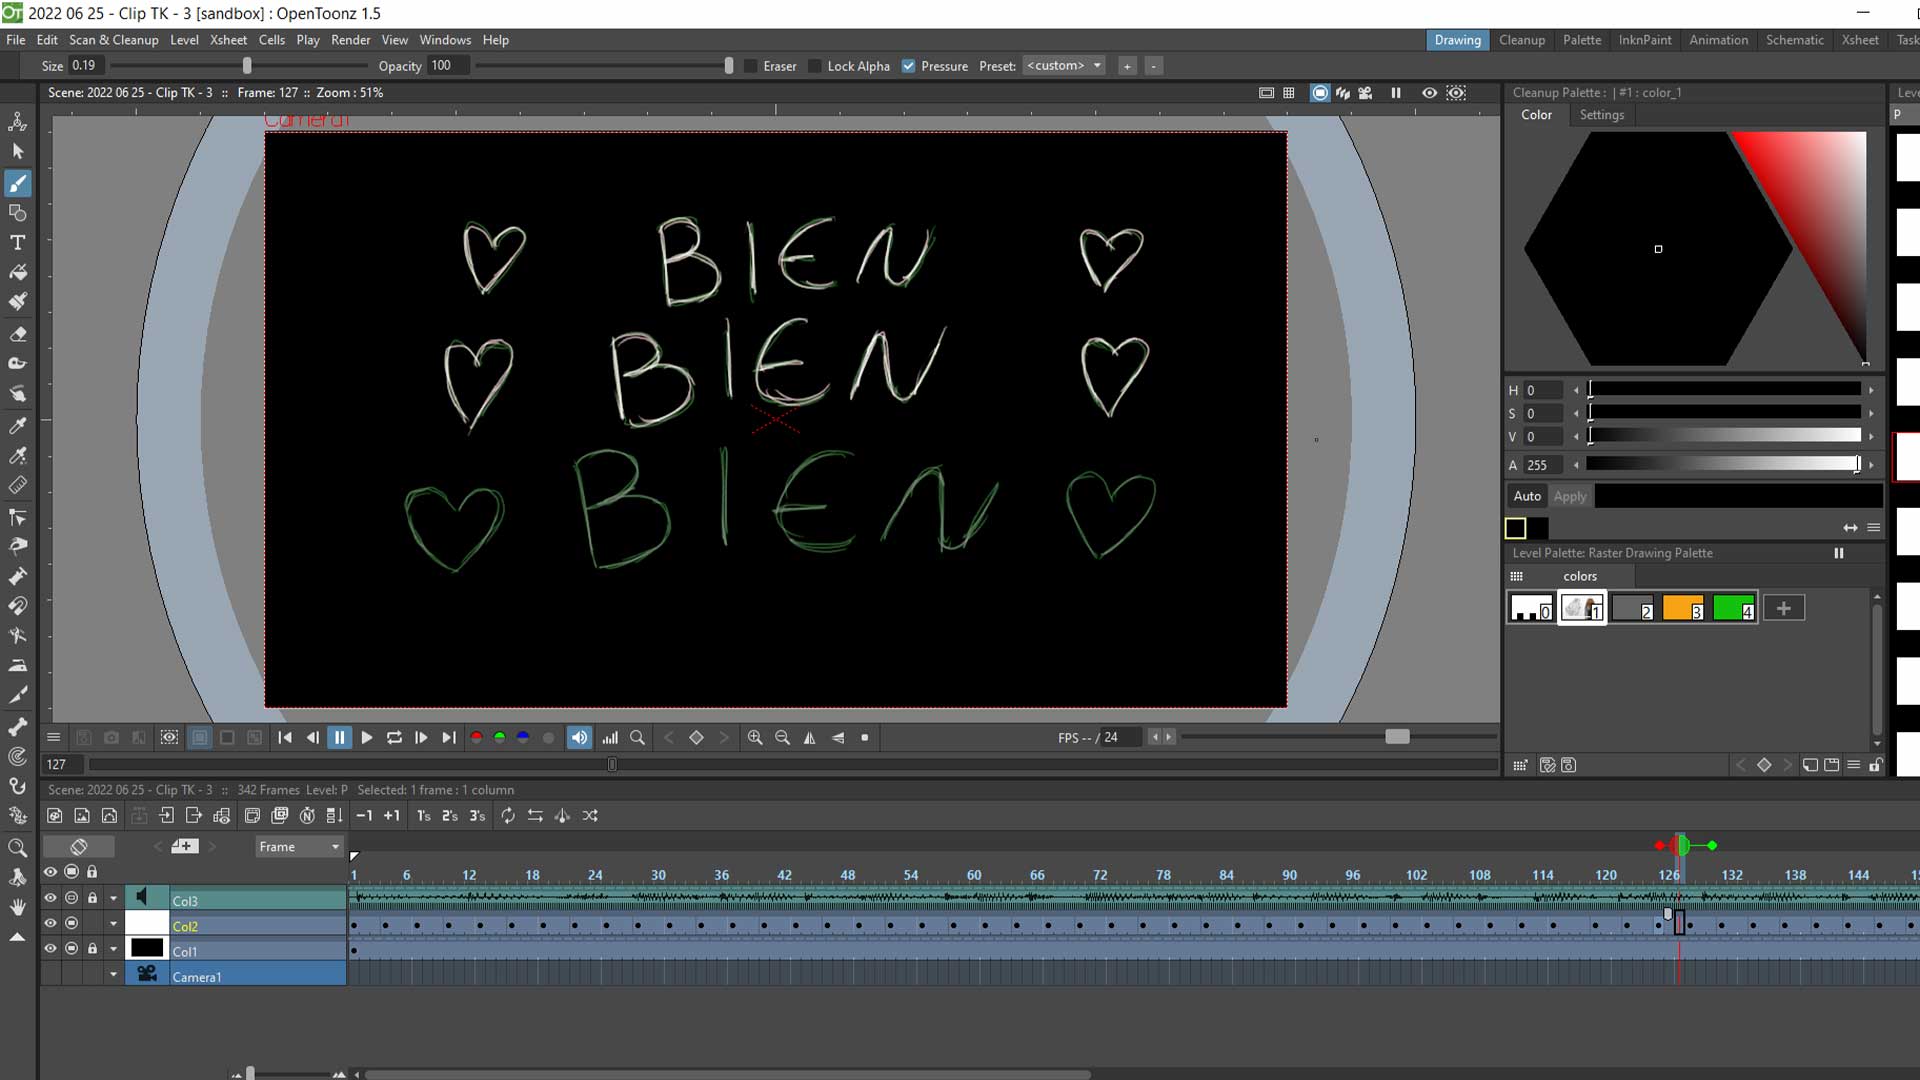Switch to the Animation room tab
The height and width of the screenshot is (1080, 1920).
click(1718, 40)
